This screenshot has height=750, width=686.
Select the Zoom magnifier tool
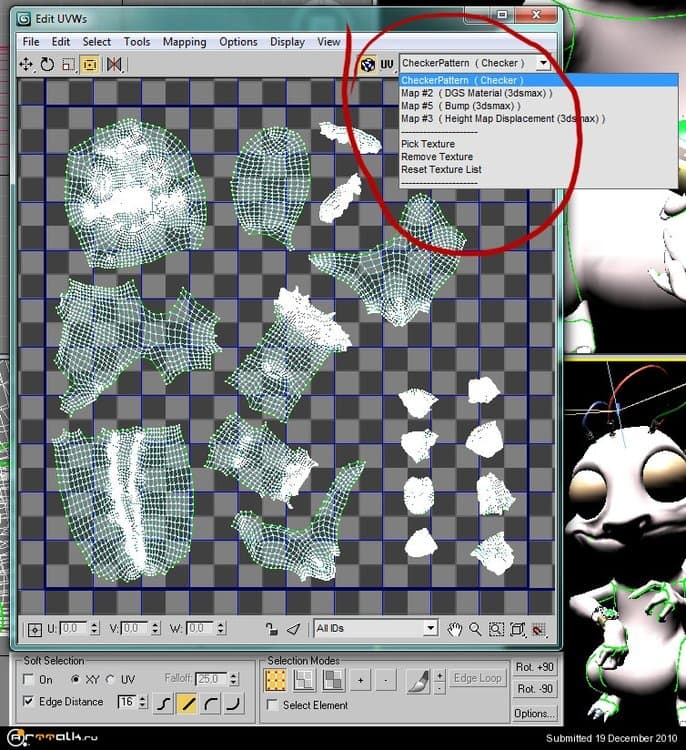tap(475, 629)
